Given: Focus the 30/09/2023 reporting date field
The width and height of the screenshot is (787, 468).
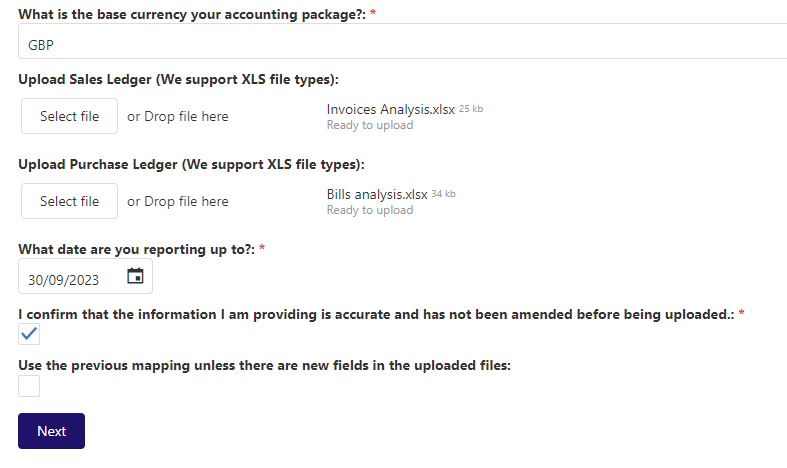Looking at the screenshot, I should pyautogui.click(x=85, y=276).
